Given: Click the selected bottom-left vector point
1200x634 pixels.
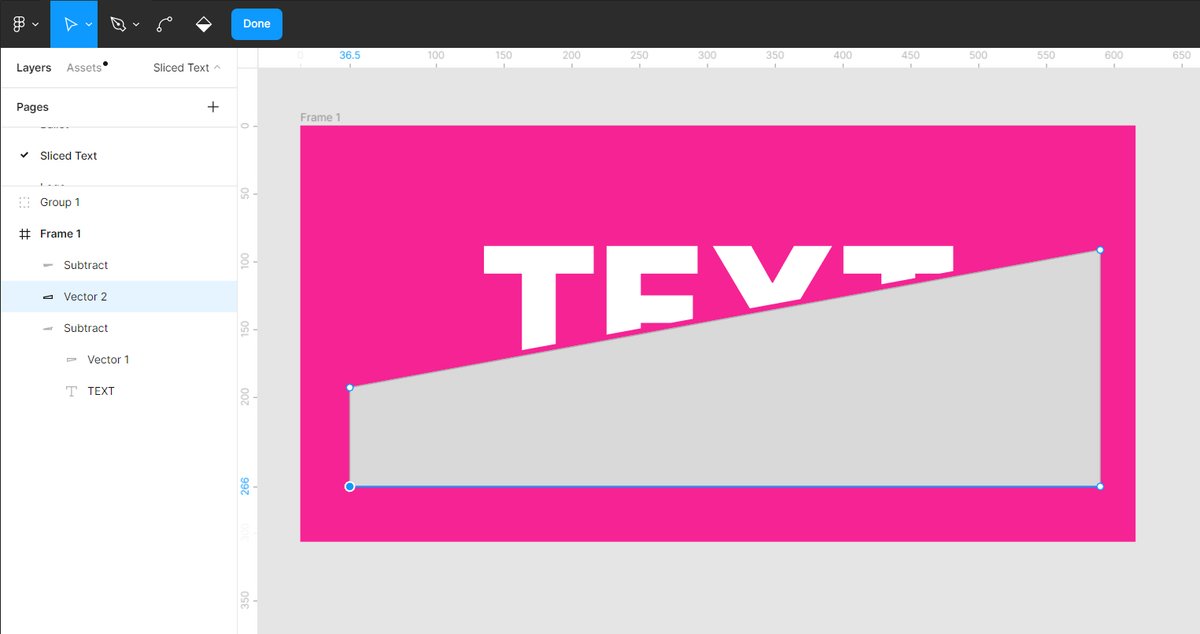Looking at the screenshot, I should (x=350, y=487).
